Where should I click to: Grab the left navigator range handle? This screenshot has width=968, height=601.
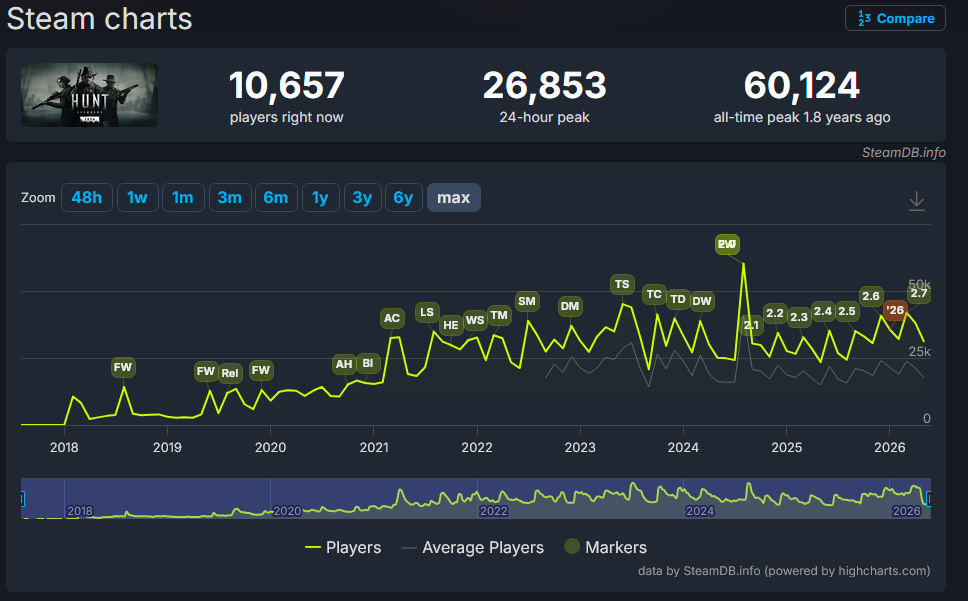22,499
